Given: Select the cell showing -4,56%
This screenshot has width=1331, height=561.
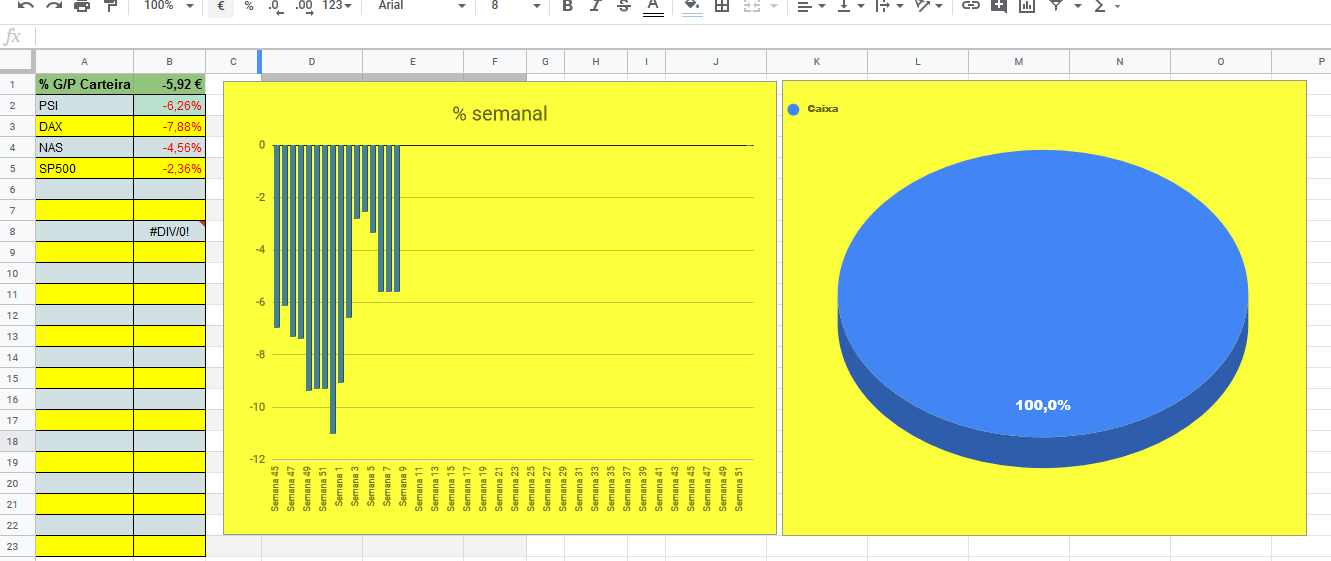Looking at the screenshot, I should click(x=169, y=147).
